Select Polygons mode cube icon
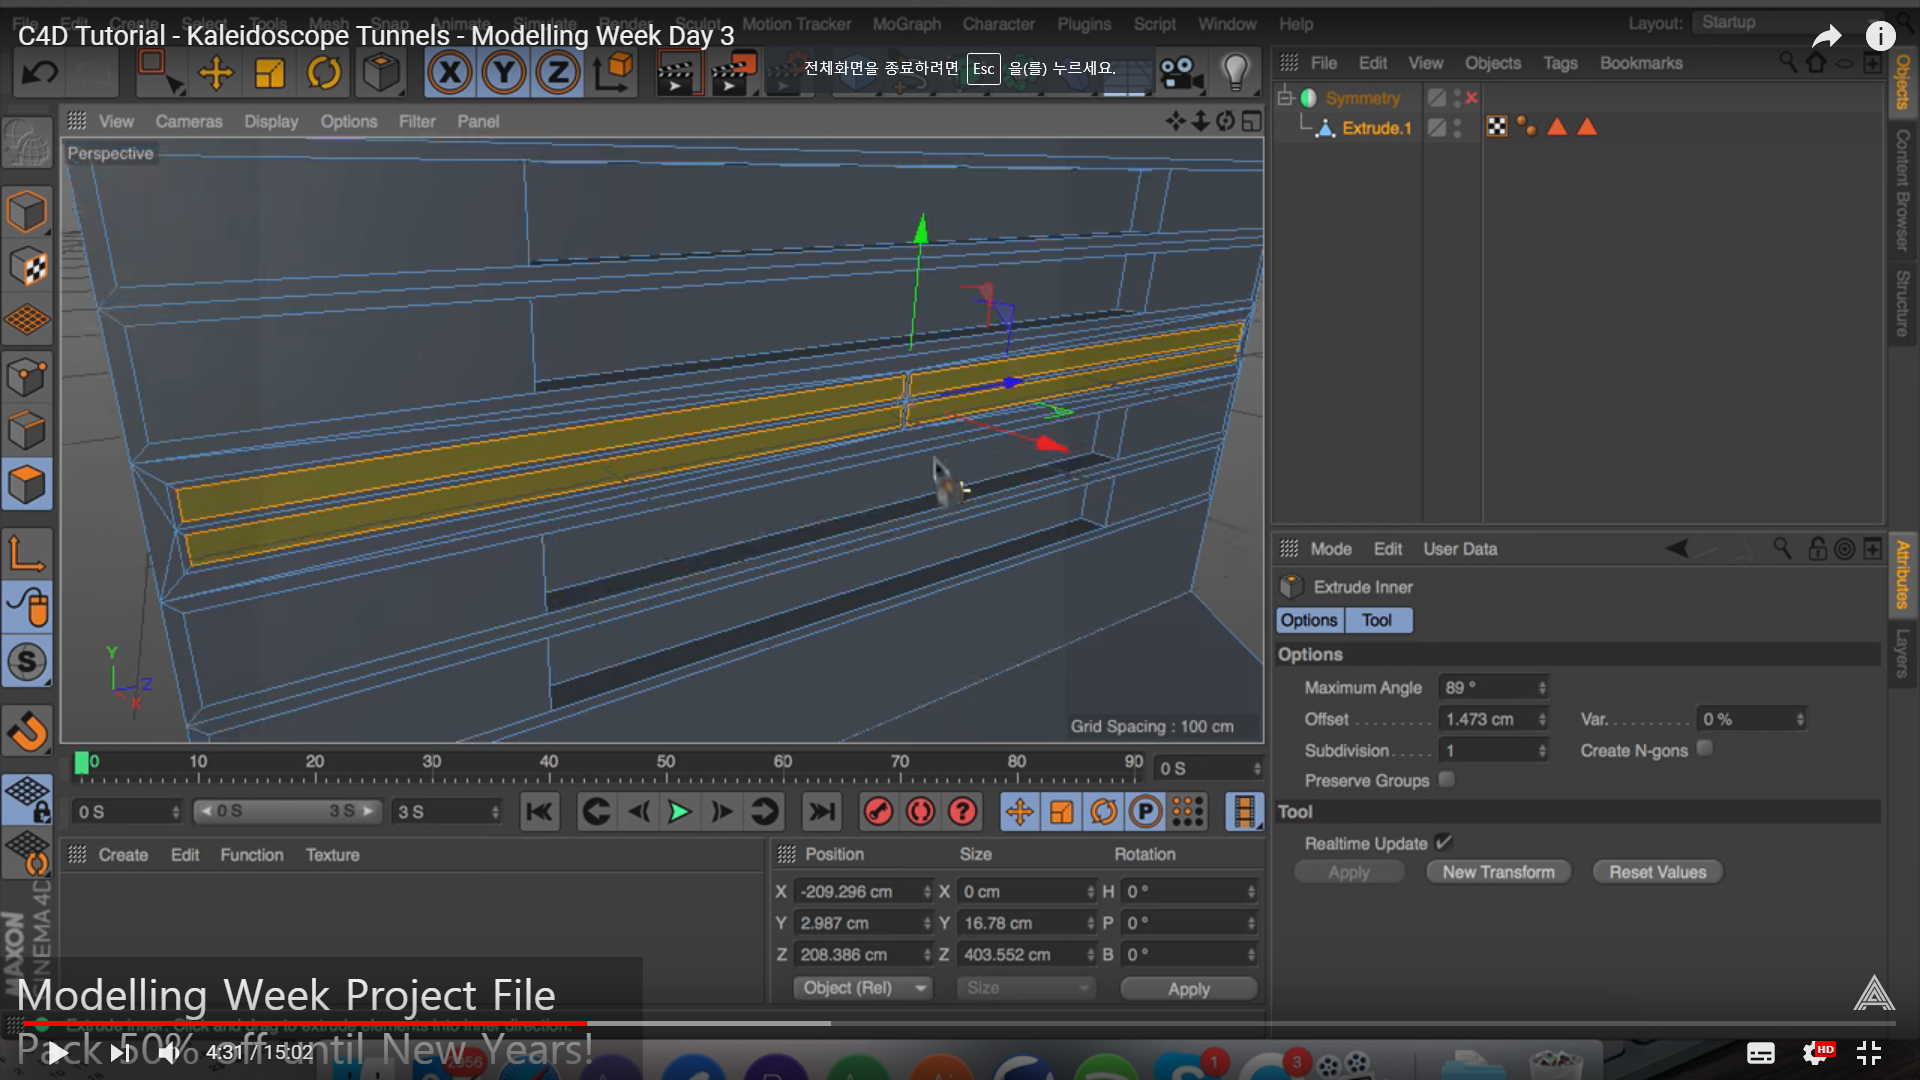The image size is (1920, 1080). pyautogui.click(x=27, y=485)
